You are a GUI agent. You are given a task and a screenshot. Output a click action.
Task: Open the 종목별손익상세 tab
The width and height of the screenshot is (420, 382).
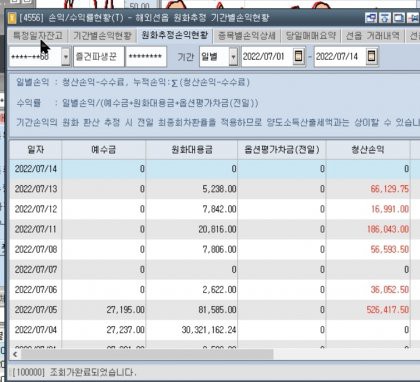click(247, 36)
